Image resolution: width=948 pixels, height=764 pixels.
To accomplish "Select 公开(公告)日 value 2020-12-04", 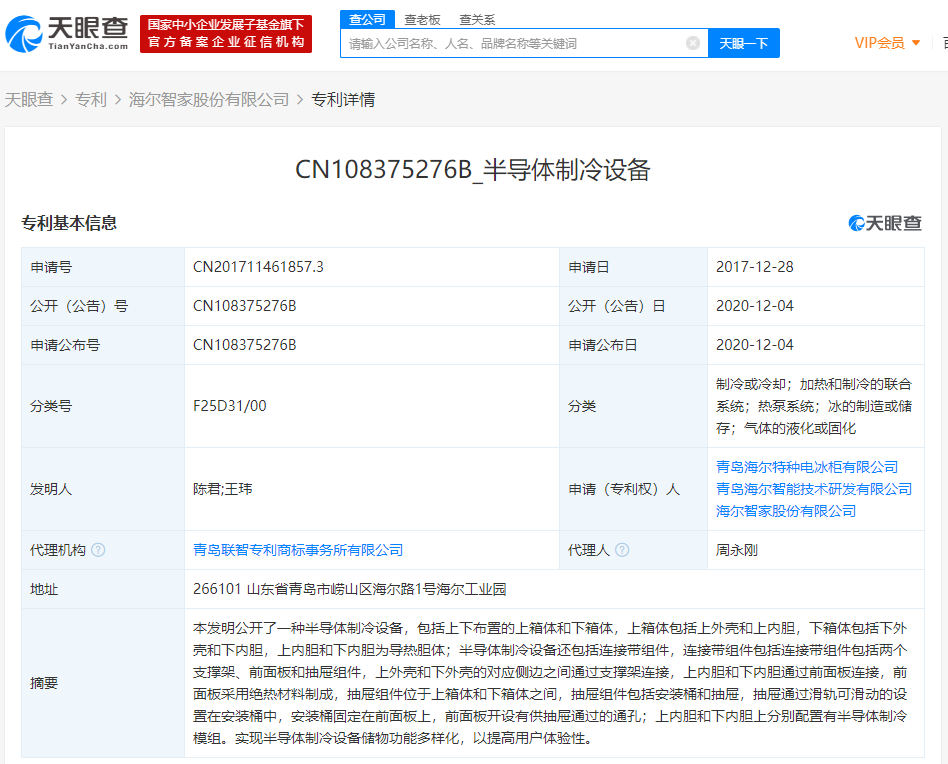I will (755, 306).
